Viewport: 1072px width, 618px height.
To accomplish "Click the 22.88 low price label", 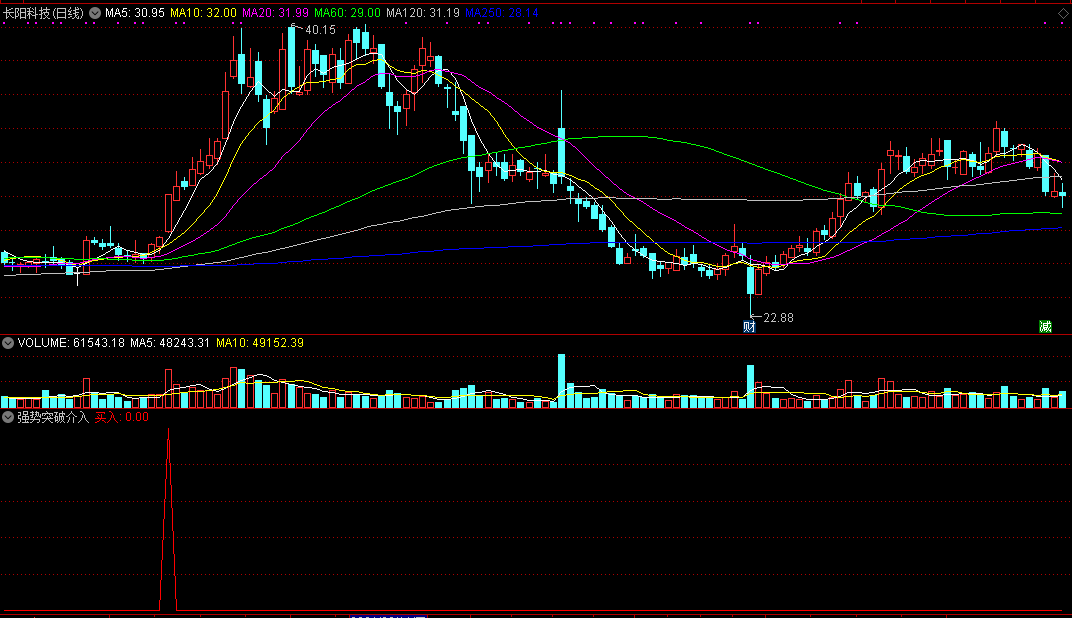I will (x=778, y=318).
